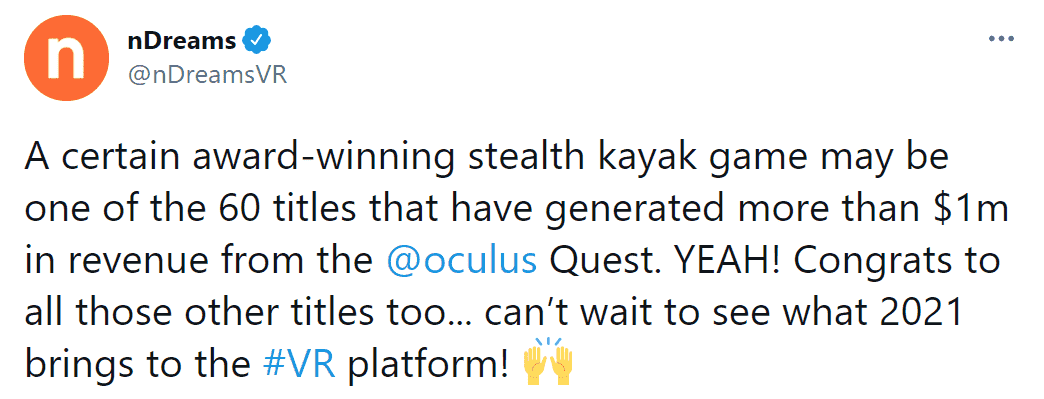1044x399 pixels.
Task: Open the #VR hashtag
Action: point(298,365)
